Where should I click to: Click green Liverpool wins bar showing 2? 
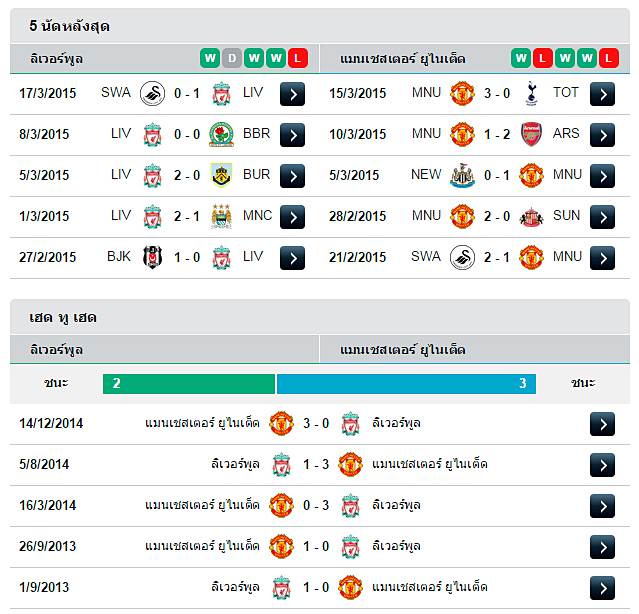coord(189,384)
